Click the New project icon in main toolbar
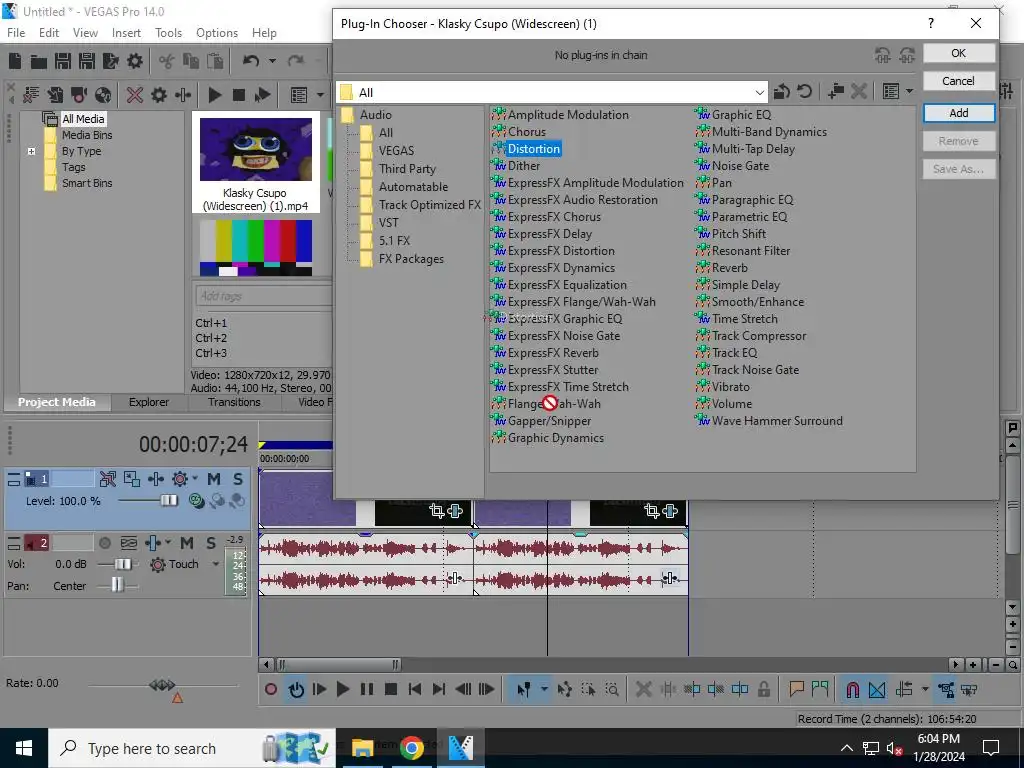Viewport: 1024px width, 768px height. (x=15, y=61)
